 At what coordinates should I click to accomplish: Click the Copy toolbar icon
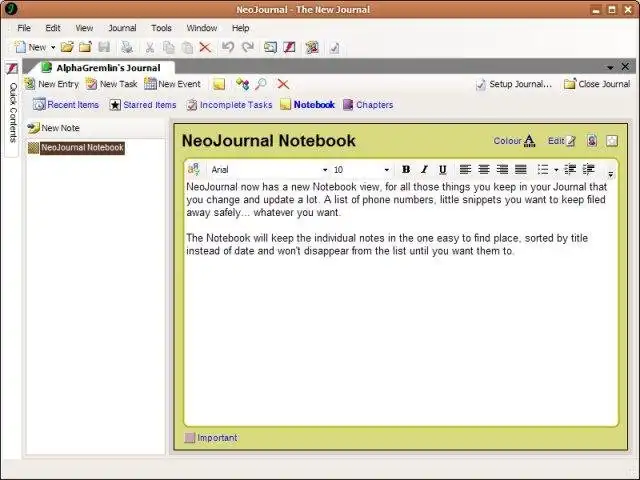169,48
